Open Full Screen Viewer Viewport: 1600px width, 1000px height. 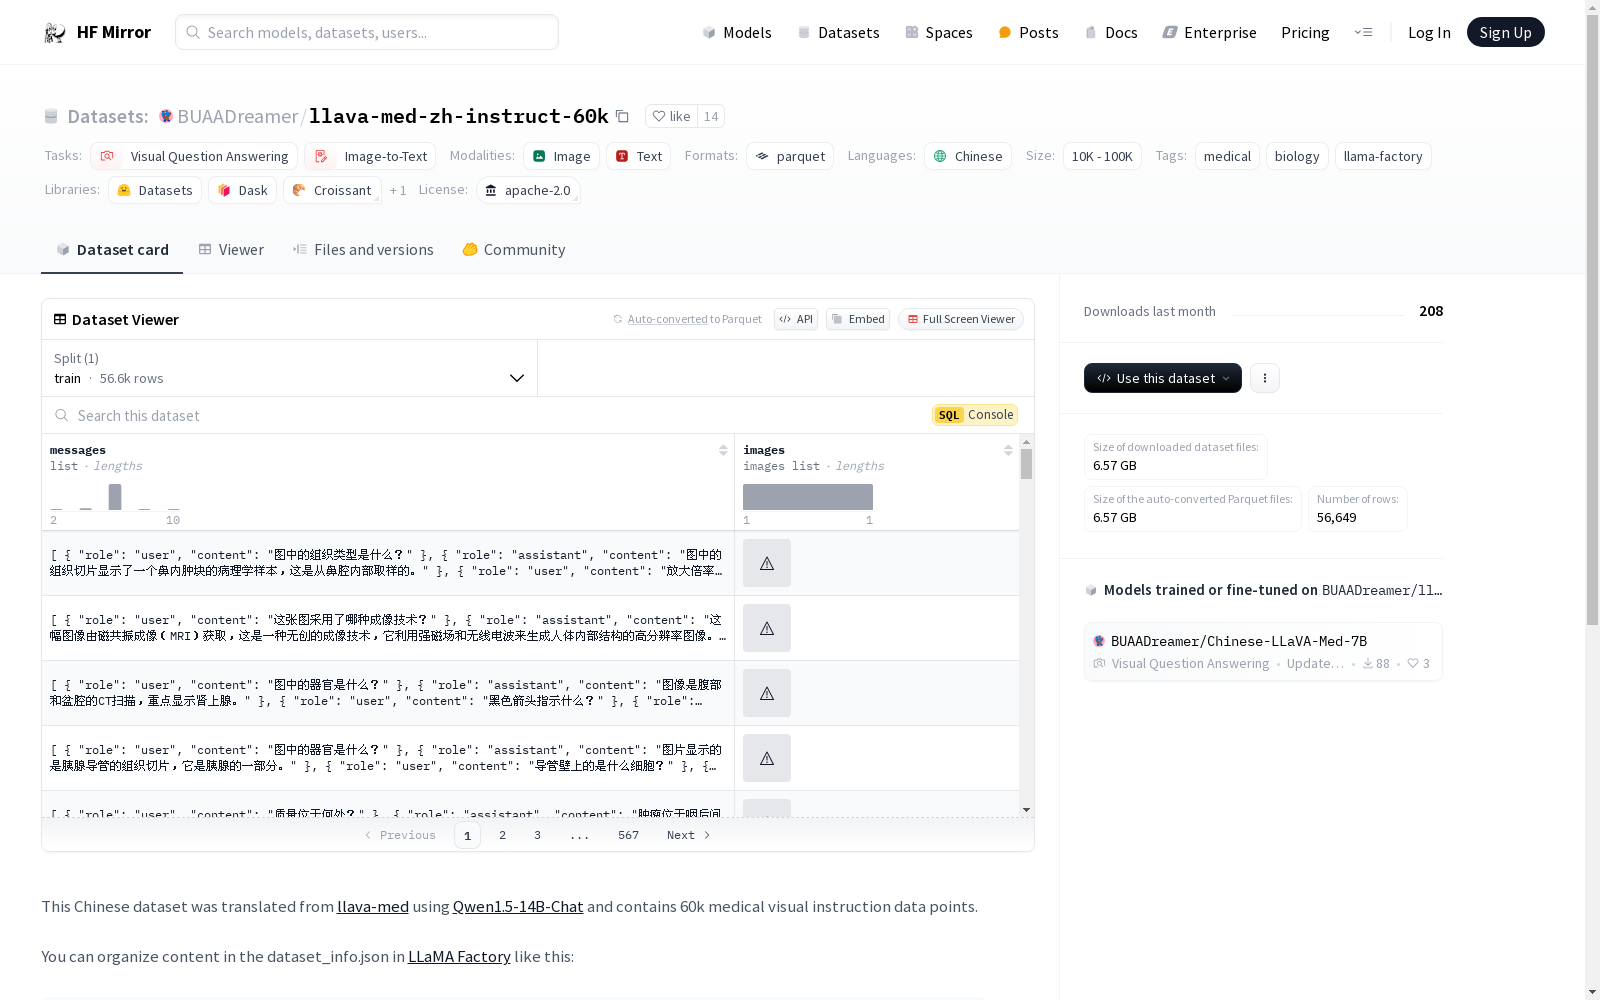click(x=960, y=319)
